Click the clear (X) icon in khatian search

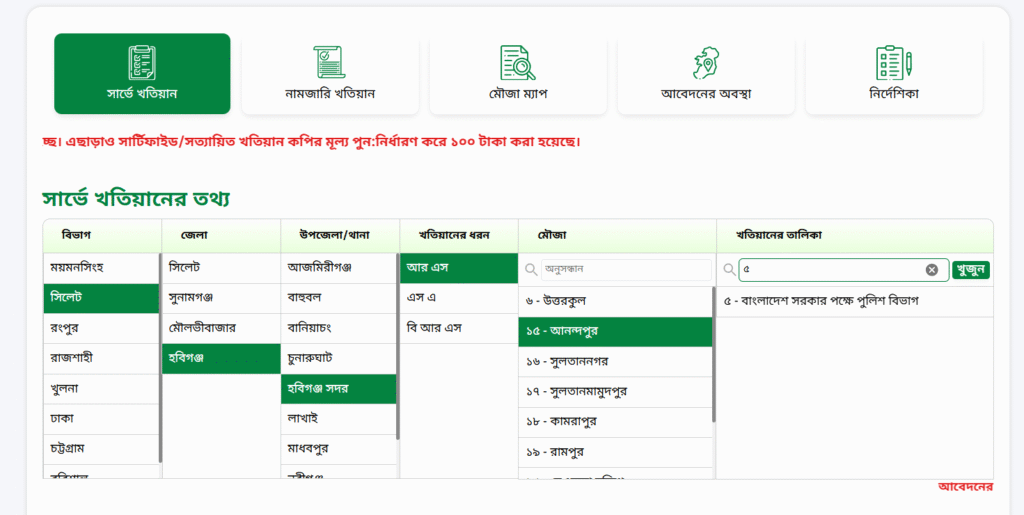[x=931, y=270]
